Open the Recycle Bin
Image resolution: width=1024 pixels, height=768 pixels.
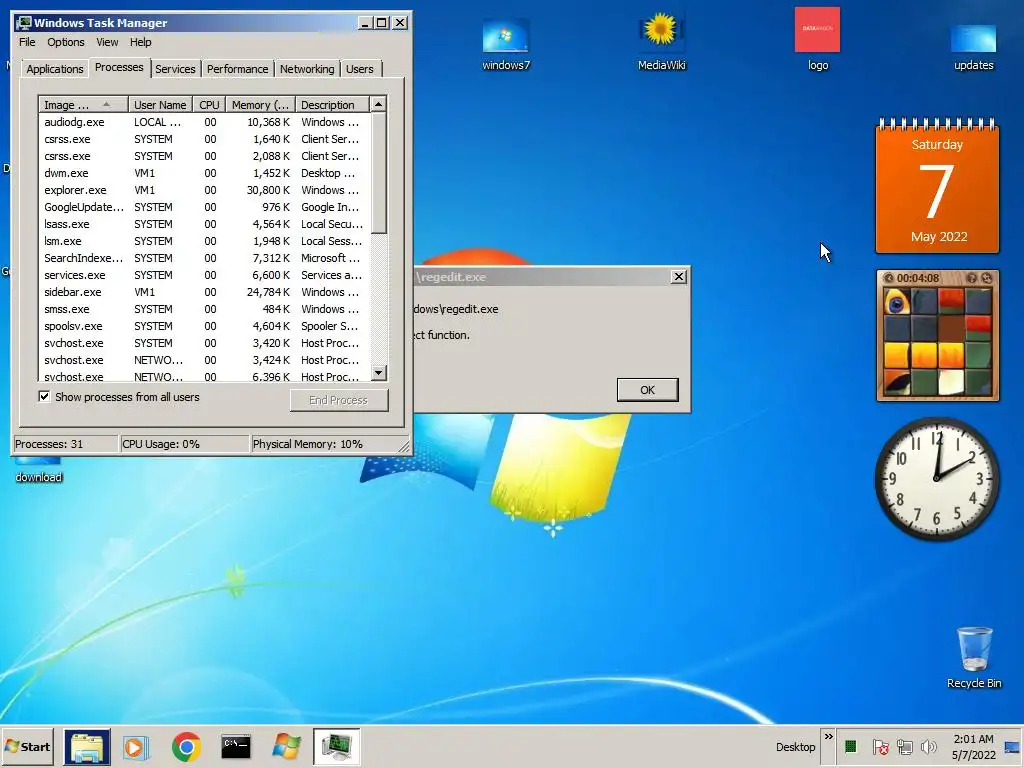974,658
